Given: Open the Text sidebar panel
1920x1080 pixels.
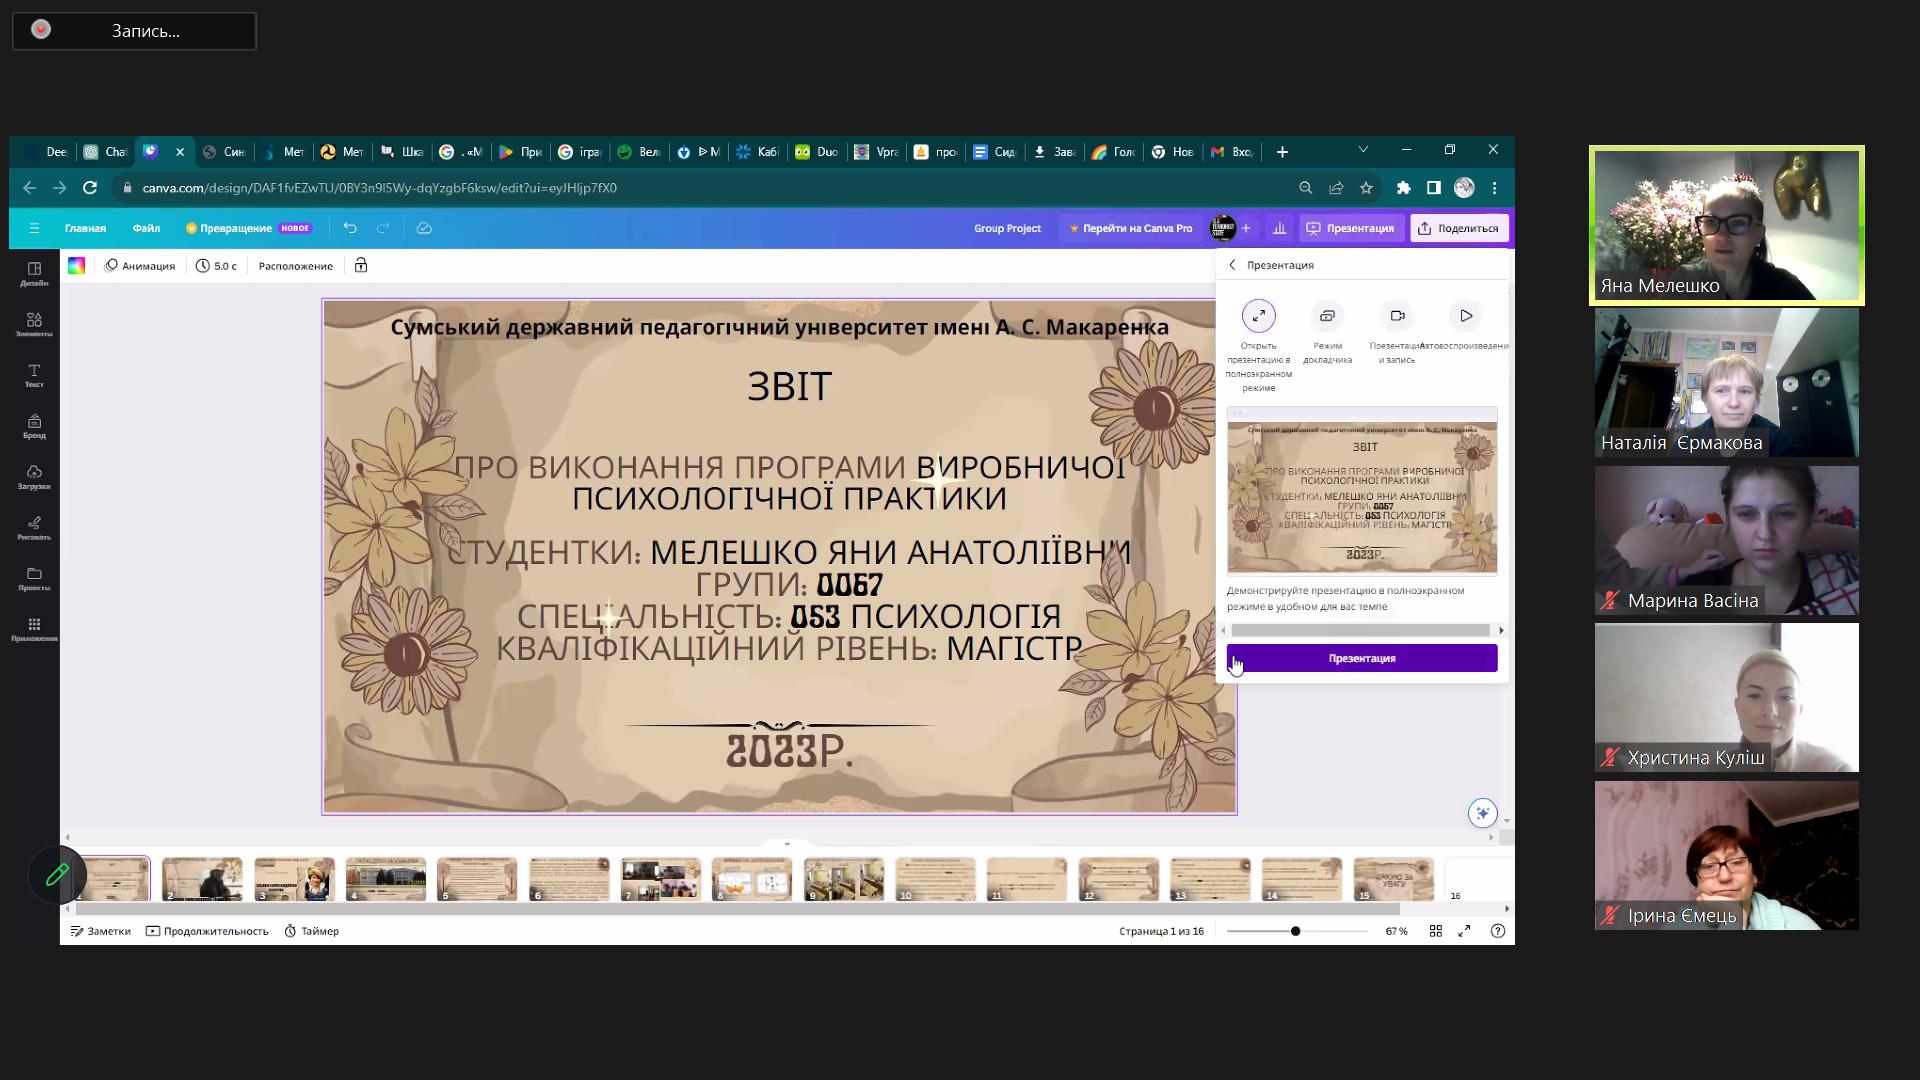Looking at the screenshot, I should pos(34,375).
